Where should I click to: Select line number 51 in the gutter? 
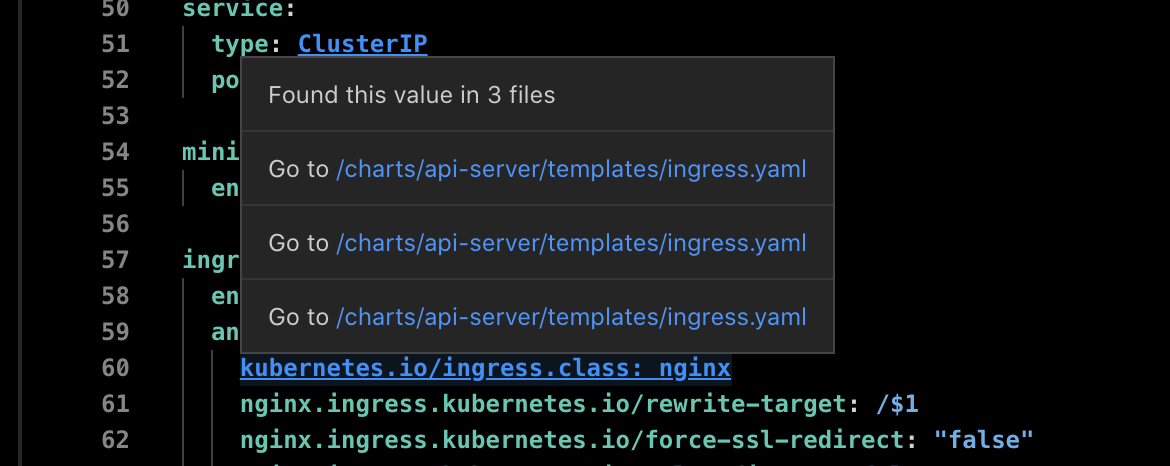point(115,44)
